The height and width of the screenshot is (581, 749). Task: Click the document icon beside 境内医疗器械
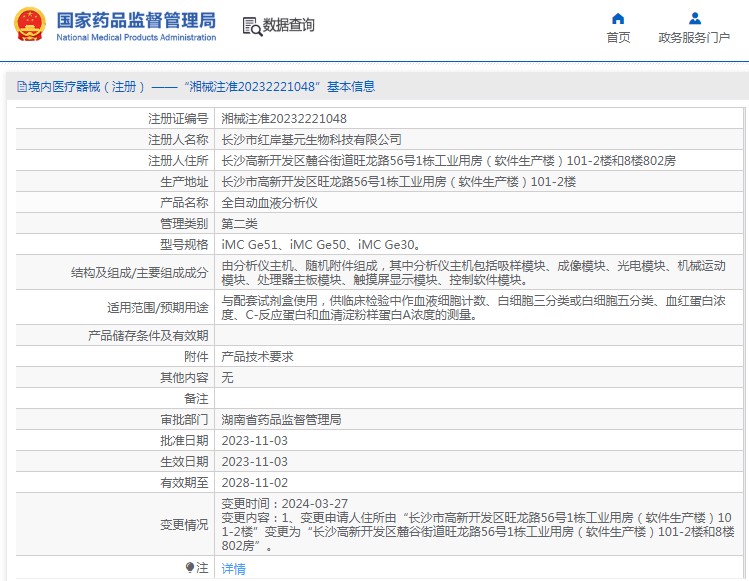coord(21,87)
